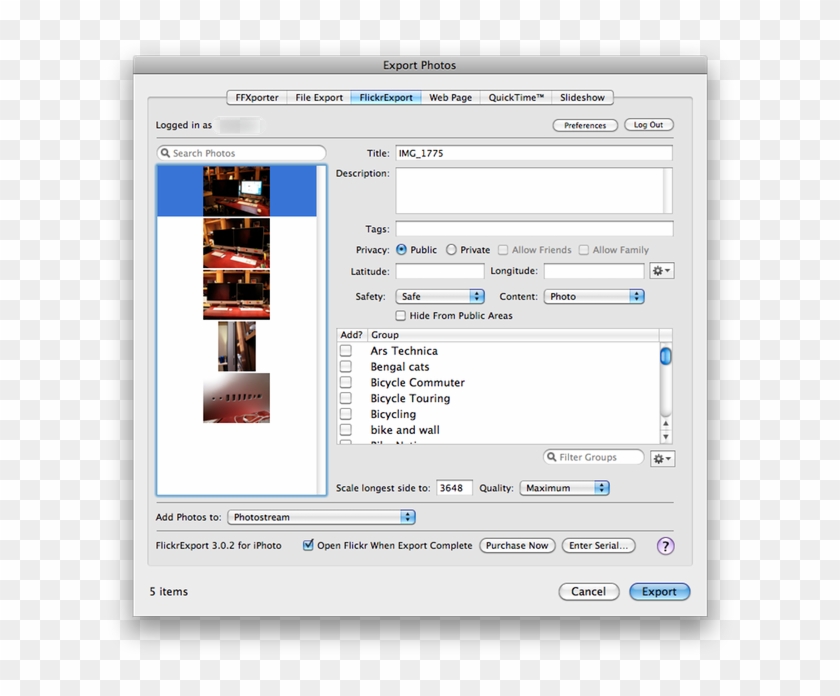Click the magnifier icon in Search Photos
The height and width of the screenshot is (696, 840).
[166, 152]
